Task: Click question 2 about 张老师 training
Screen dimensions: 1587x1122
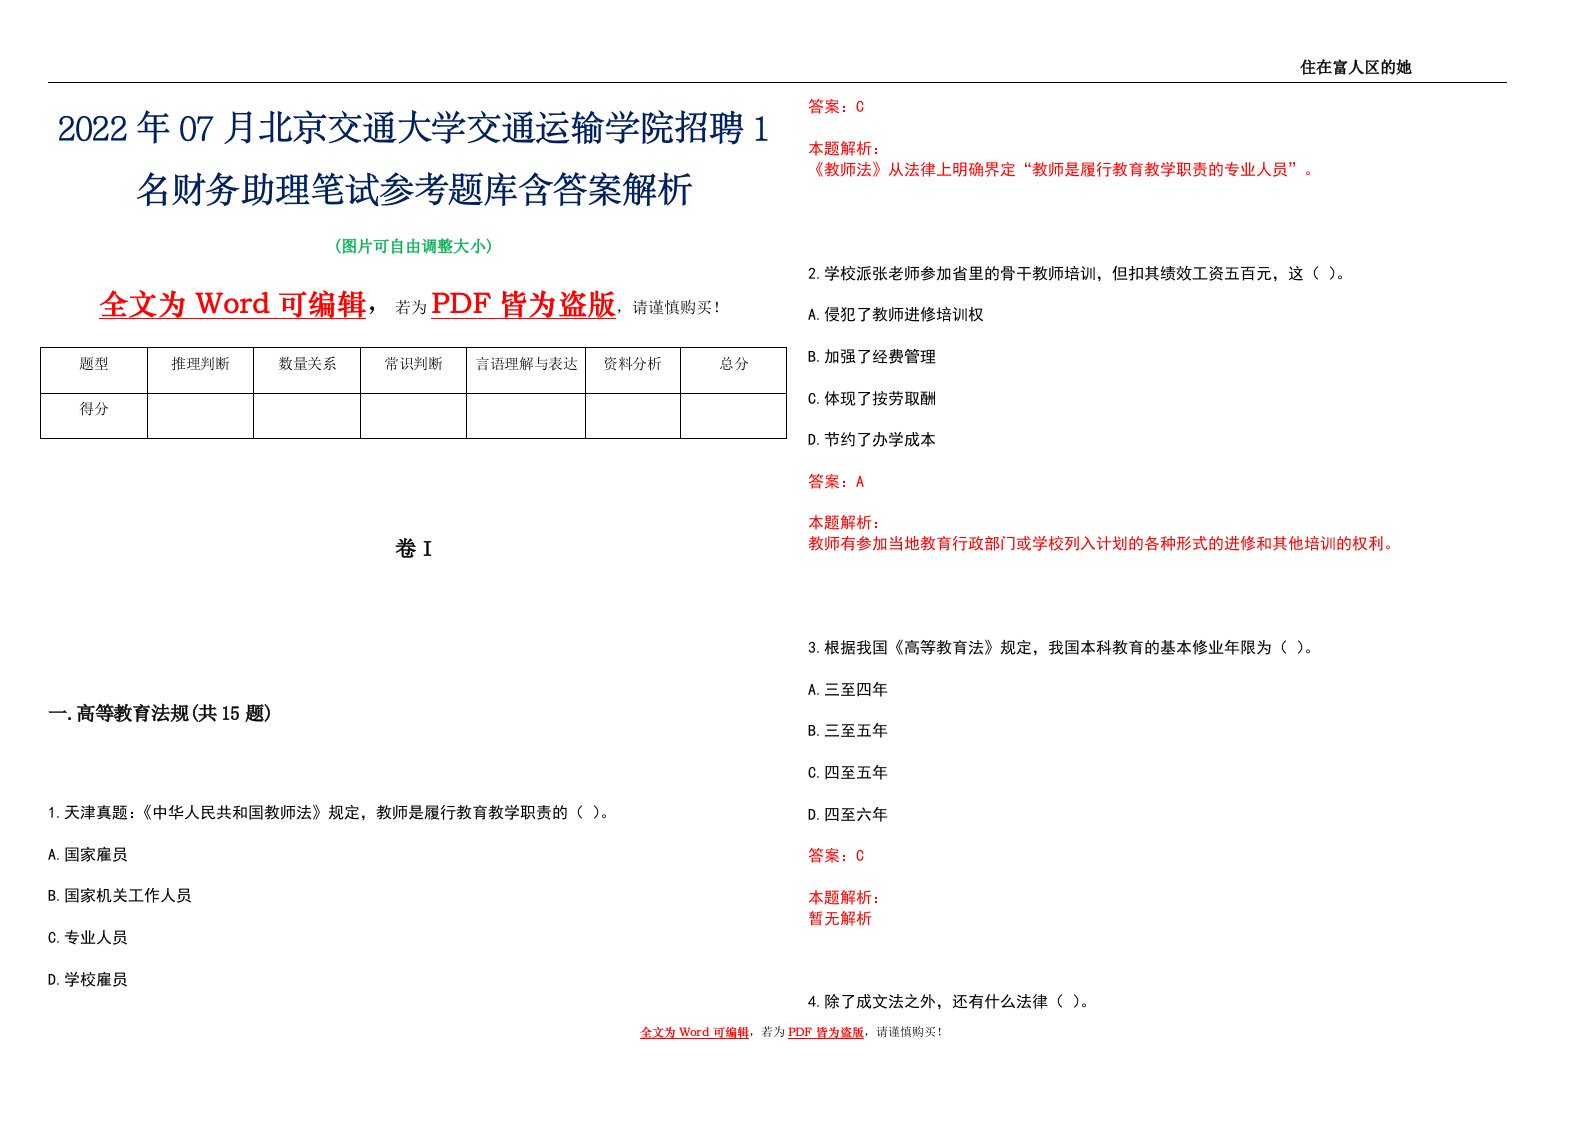Action: (x=1076, y=273)
